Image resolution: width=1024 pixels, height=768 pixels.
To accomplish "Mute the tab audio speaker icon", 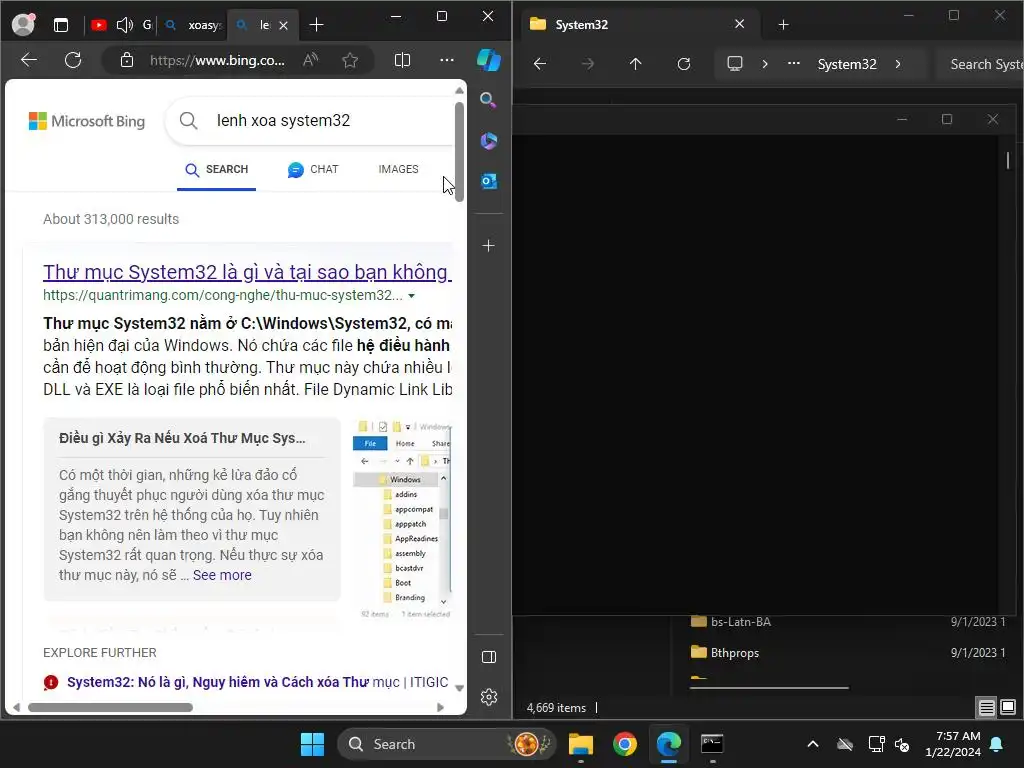I will click(x=123, y=25).
